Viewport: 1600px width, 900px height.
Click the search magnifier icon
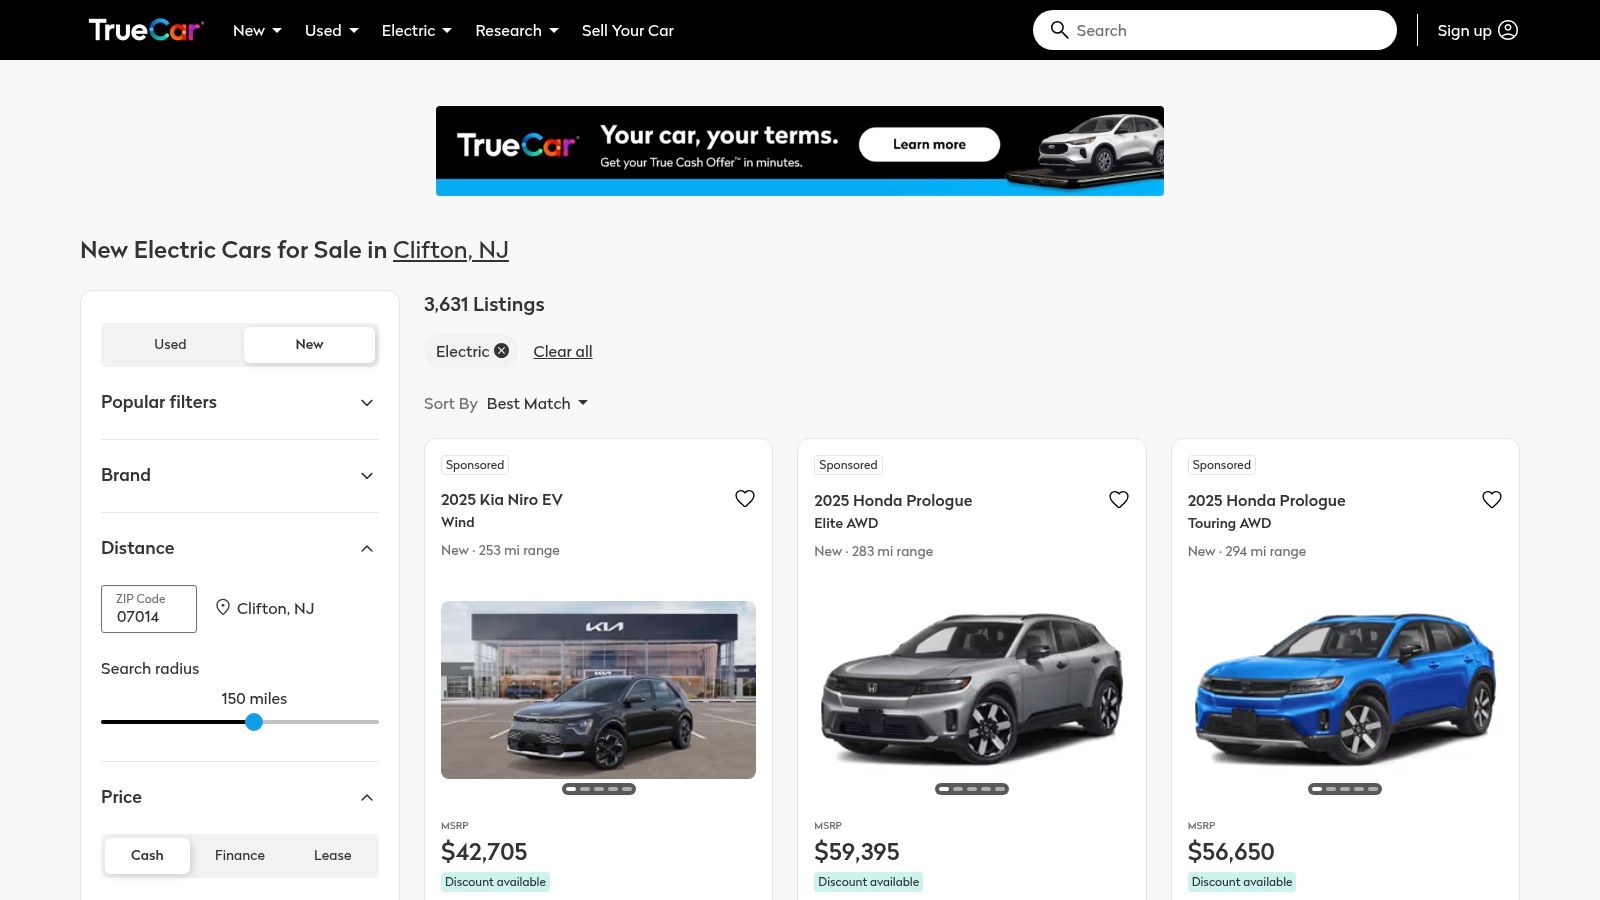click(1059, 30)
